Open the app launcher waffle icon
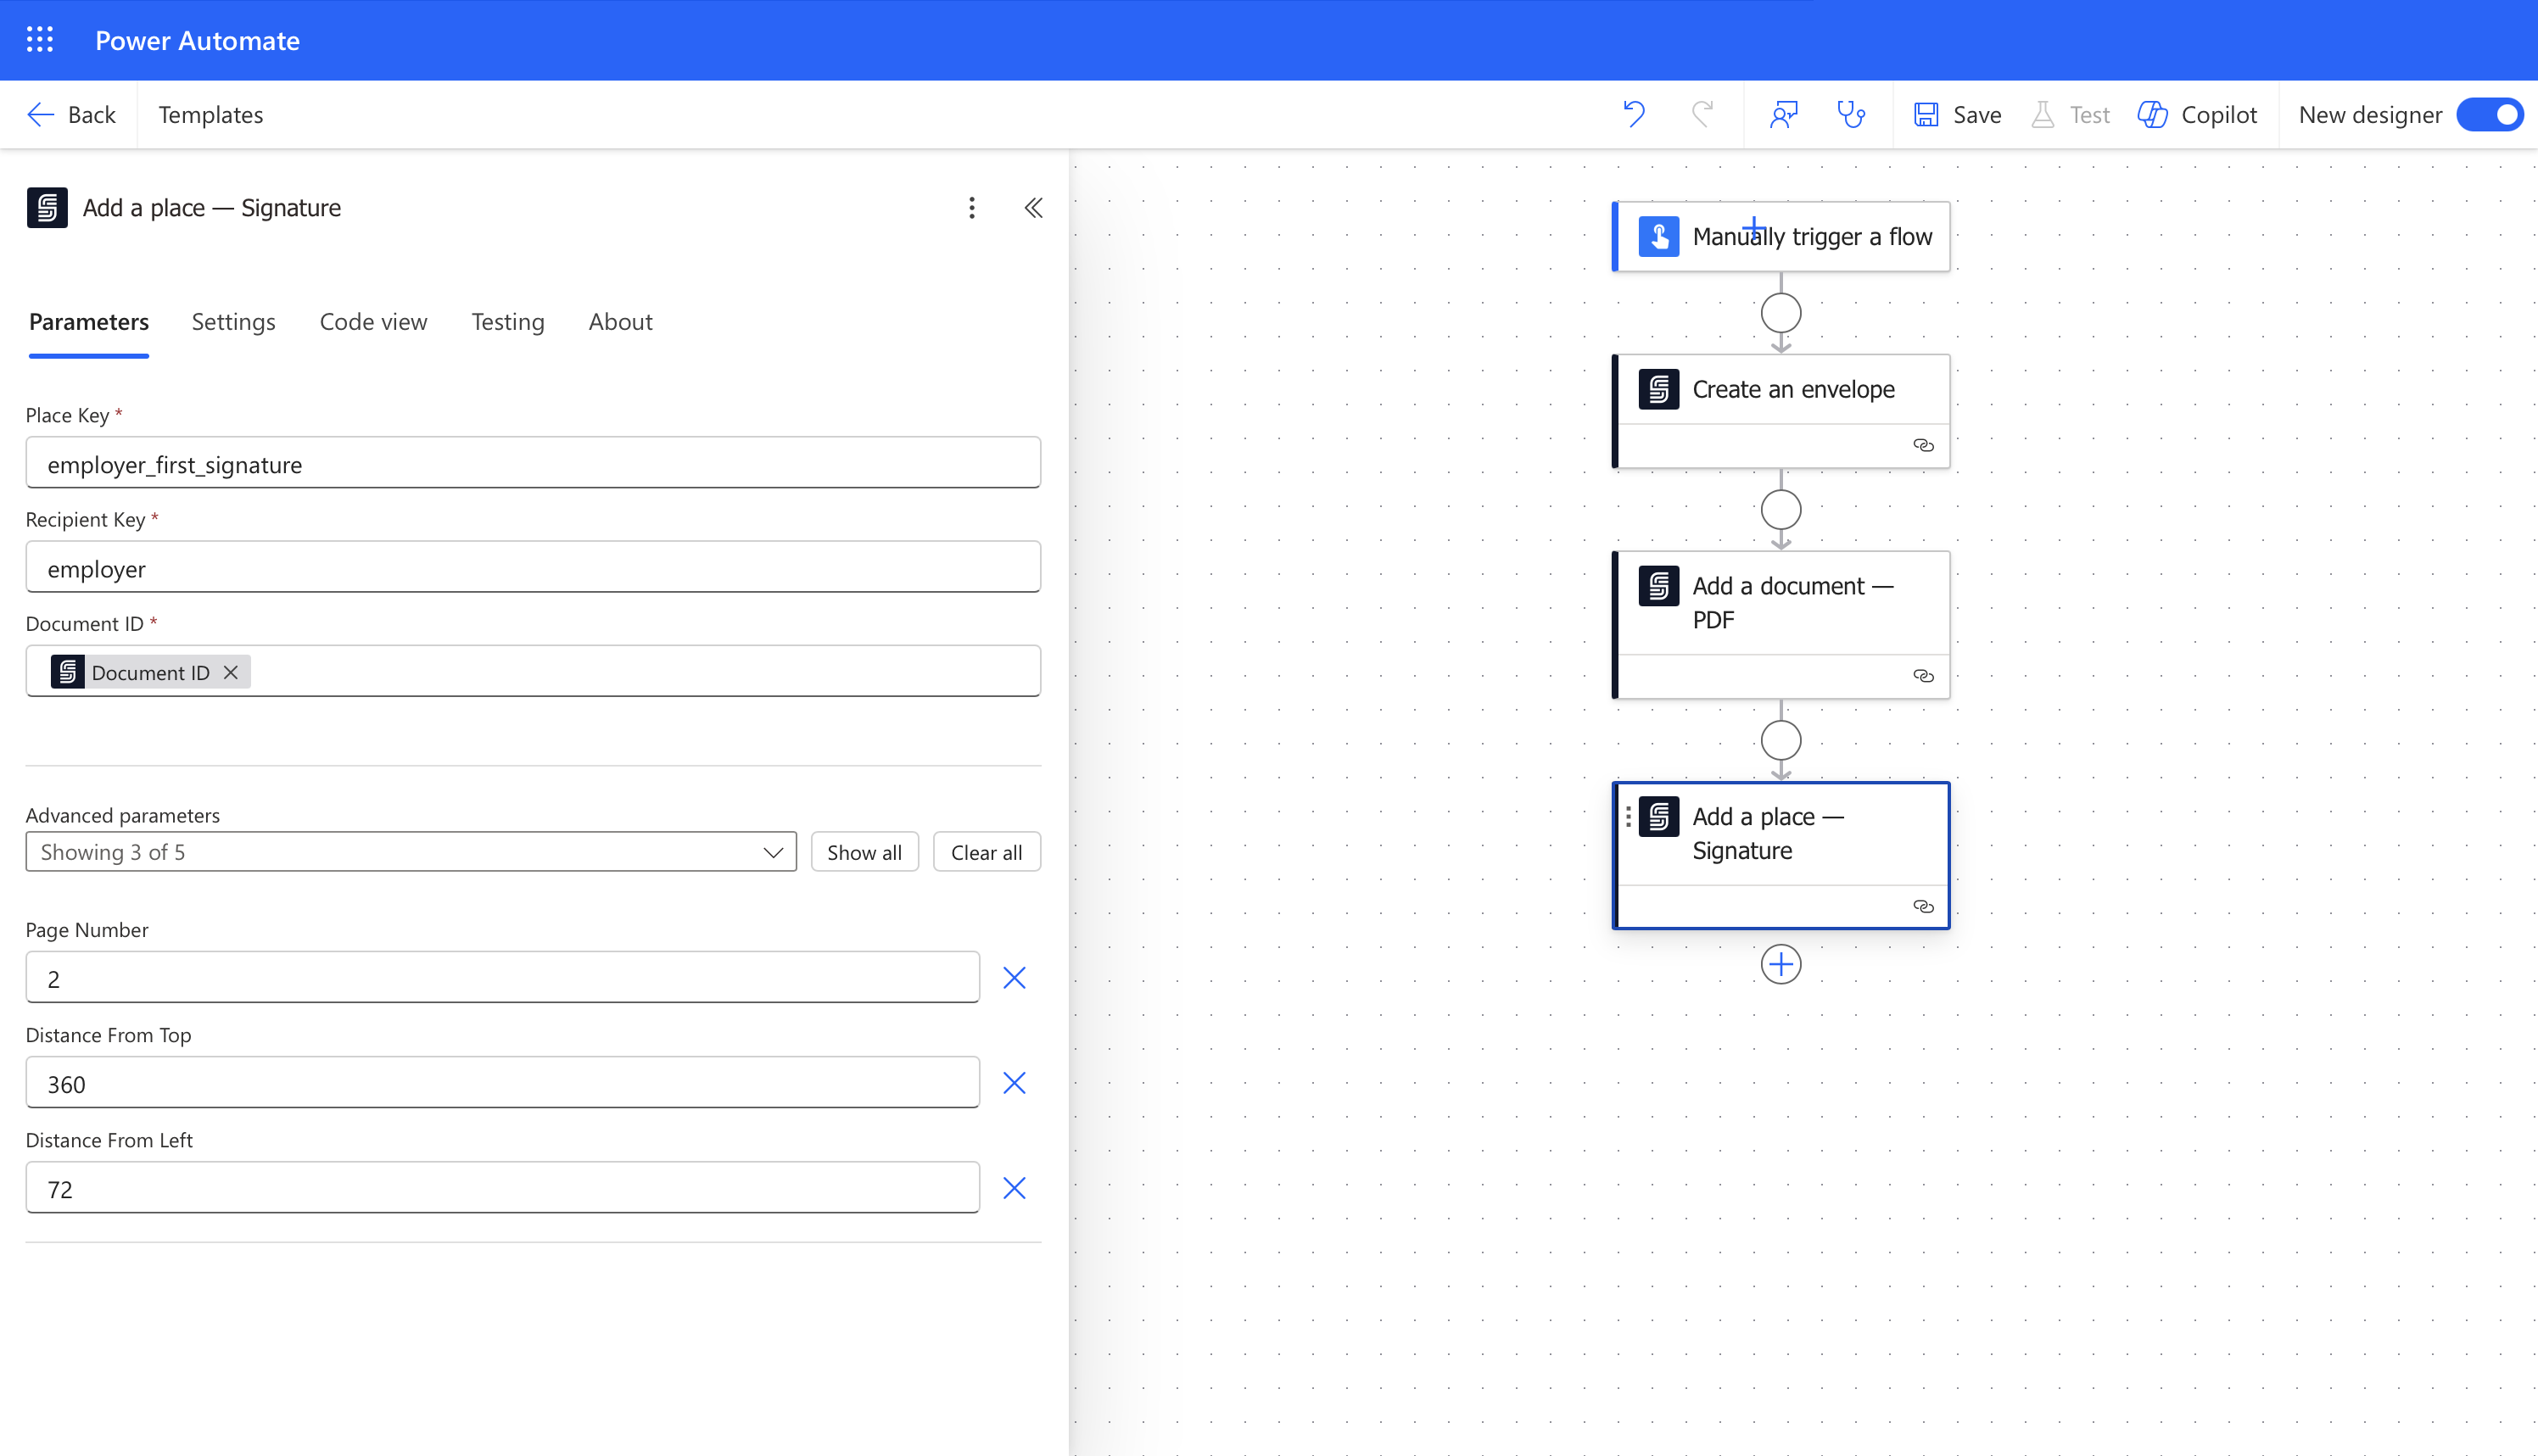 tap(40, 40)
